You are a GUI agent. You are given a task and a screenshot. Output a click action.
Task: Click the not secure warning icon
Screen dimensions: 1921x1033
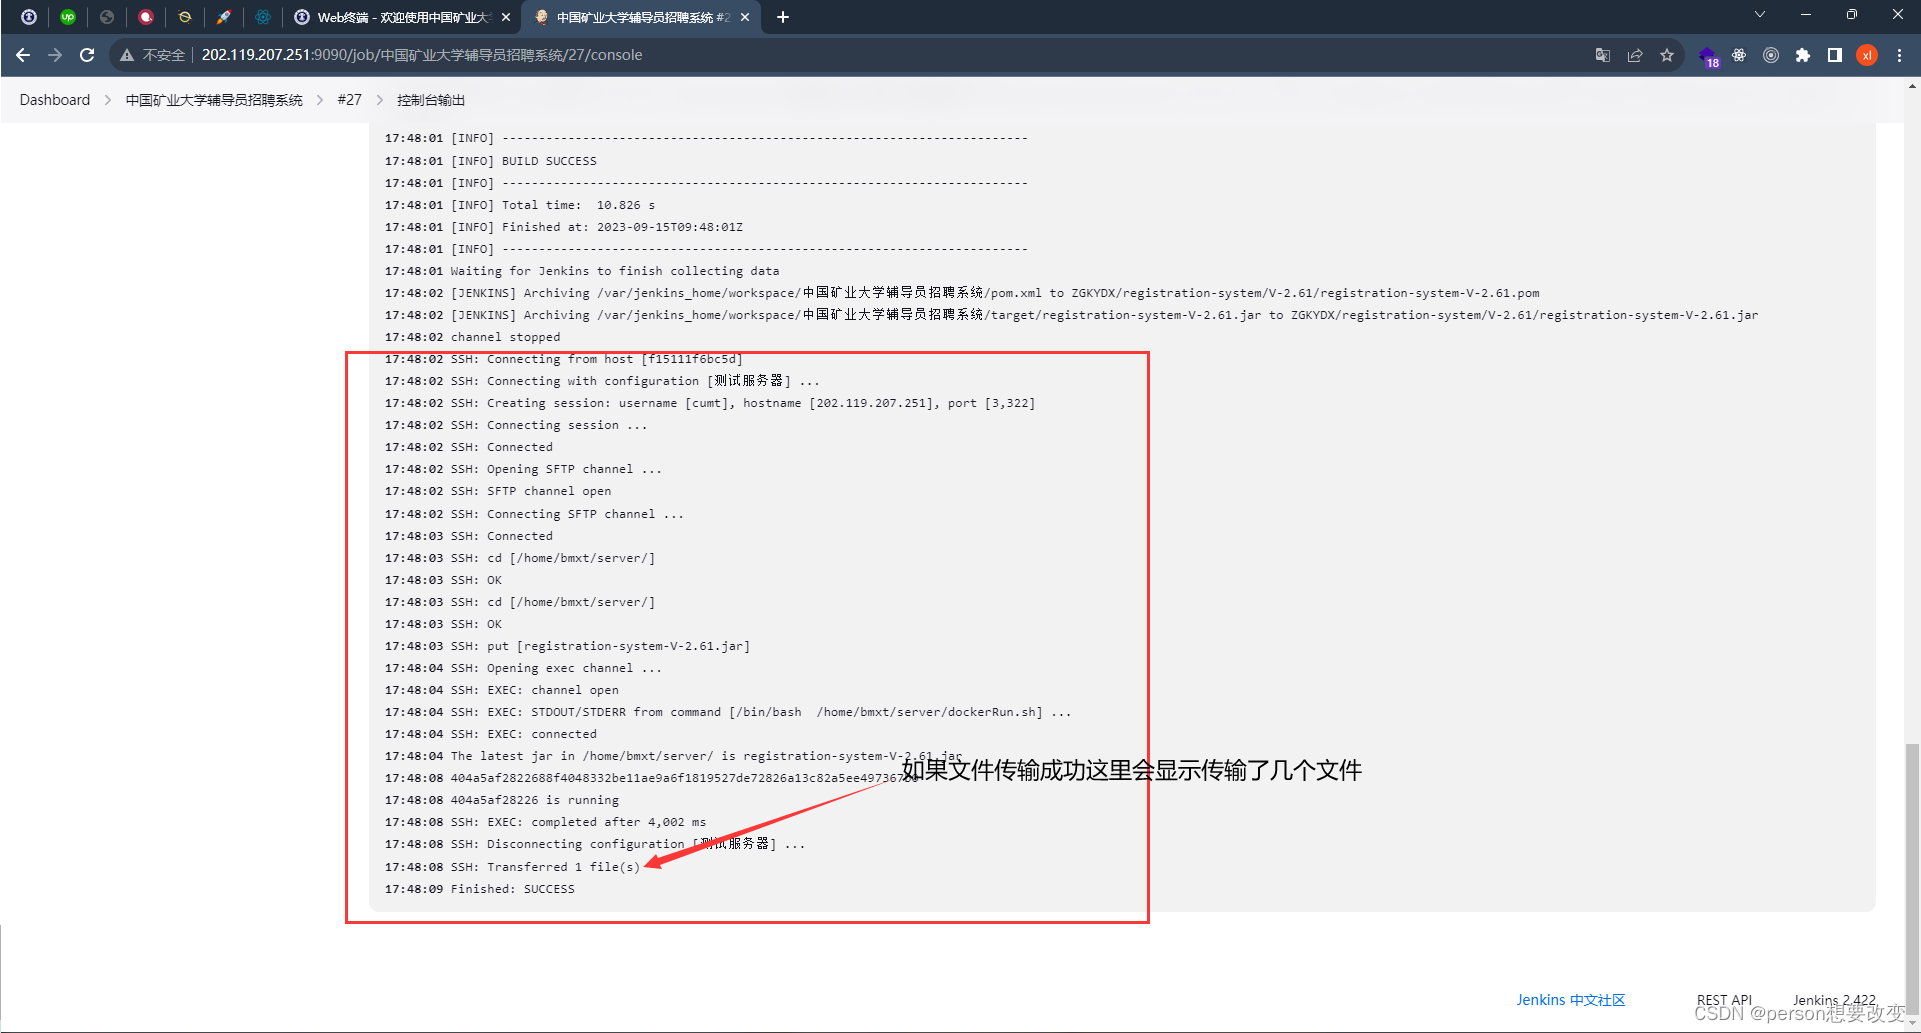pos(127,55)
